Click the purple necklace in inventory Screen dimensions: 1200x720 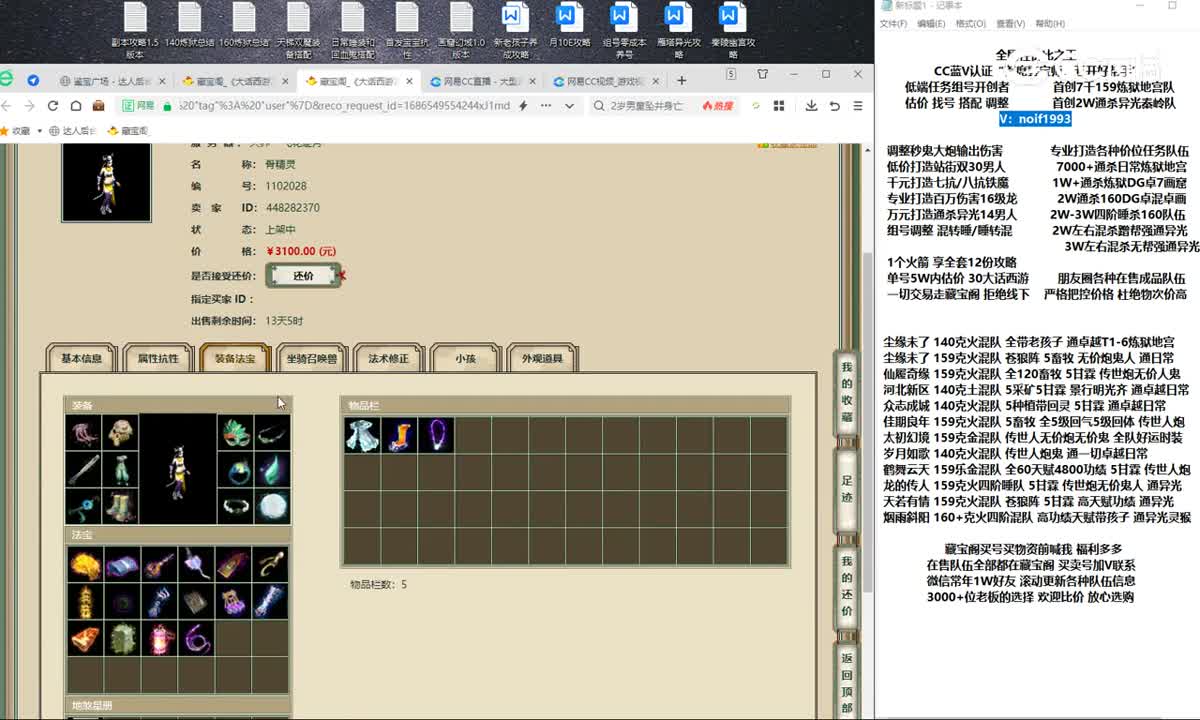[435, 435]
